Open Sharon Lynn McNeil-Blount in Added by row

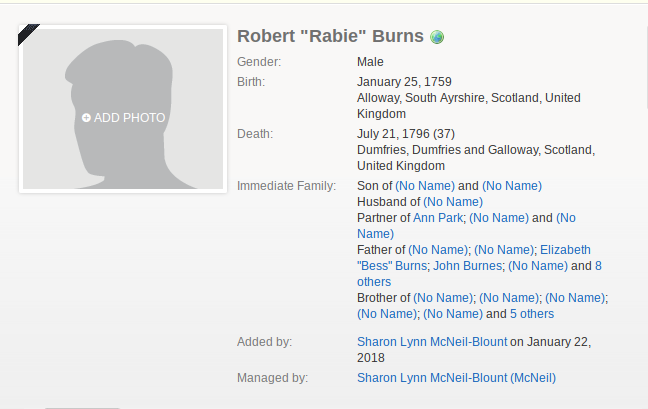pyautogui.click(x=432, y=342)
